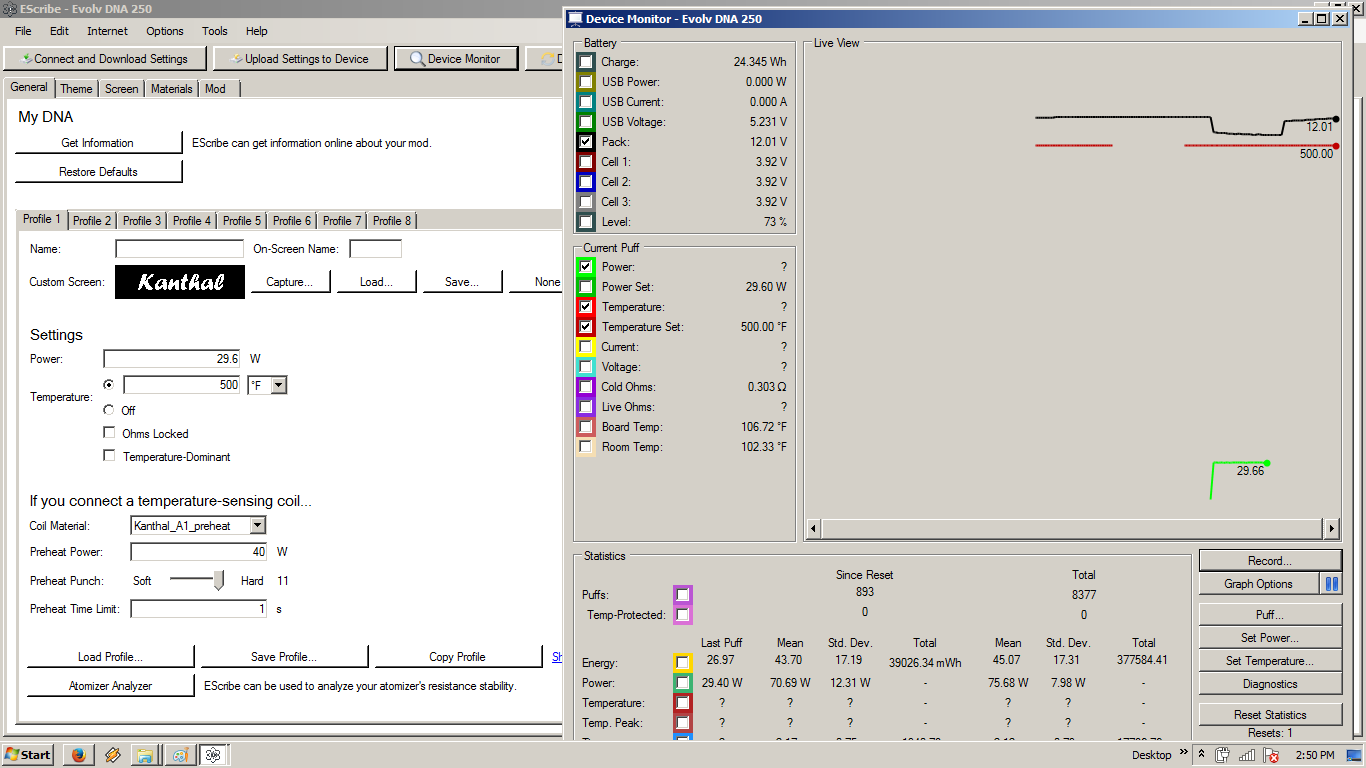Enable the Ohms Locked checkbox
1366x768 pixels.
pos(109,433)
